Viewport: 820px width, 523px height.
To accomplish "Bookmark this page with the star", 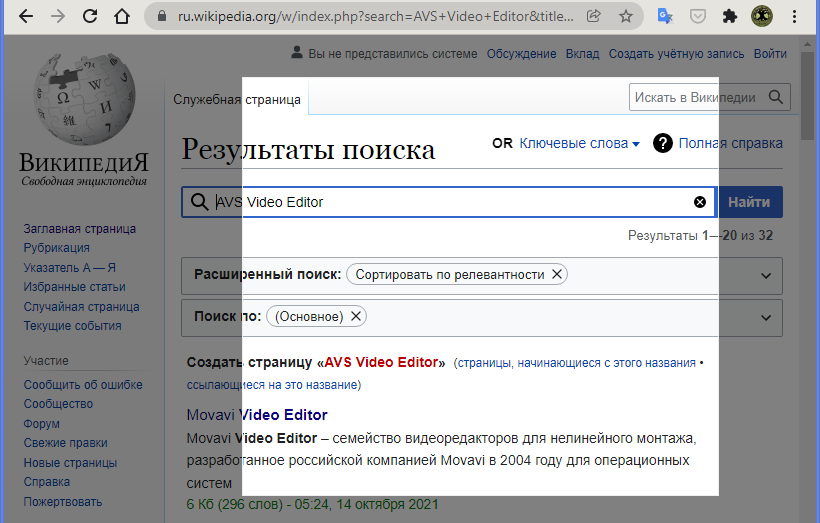I will tap(625, 17).
